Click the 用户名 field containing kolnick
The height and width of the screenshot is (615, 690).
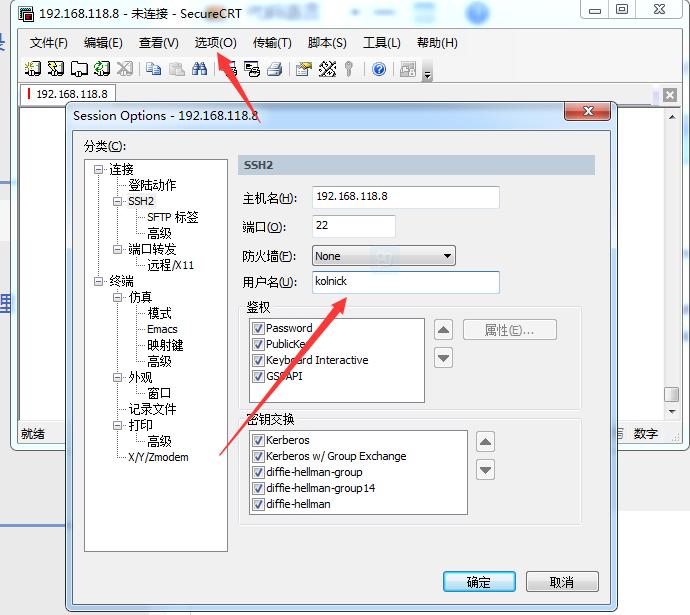pos(406,282)
